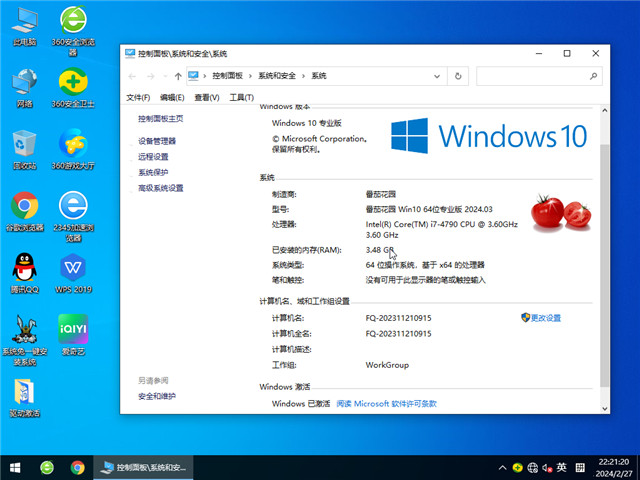Open the 2345加速浏览器 desktop icon
The height and width of the screenshot is (480, 640).
pos(73,216)
